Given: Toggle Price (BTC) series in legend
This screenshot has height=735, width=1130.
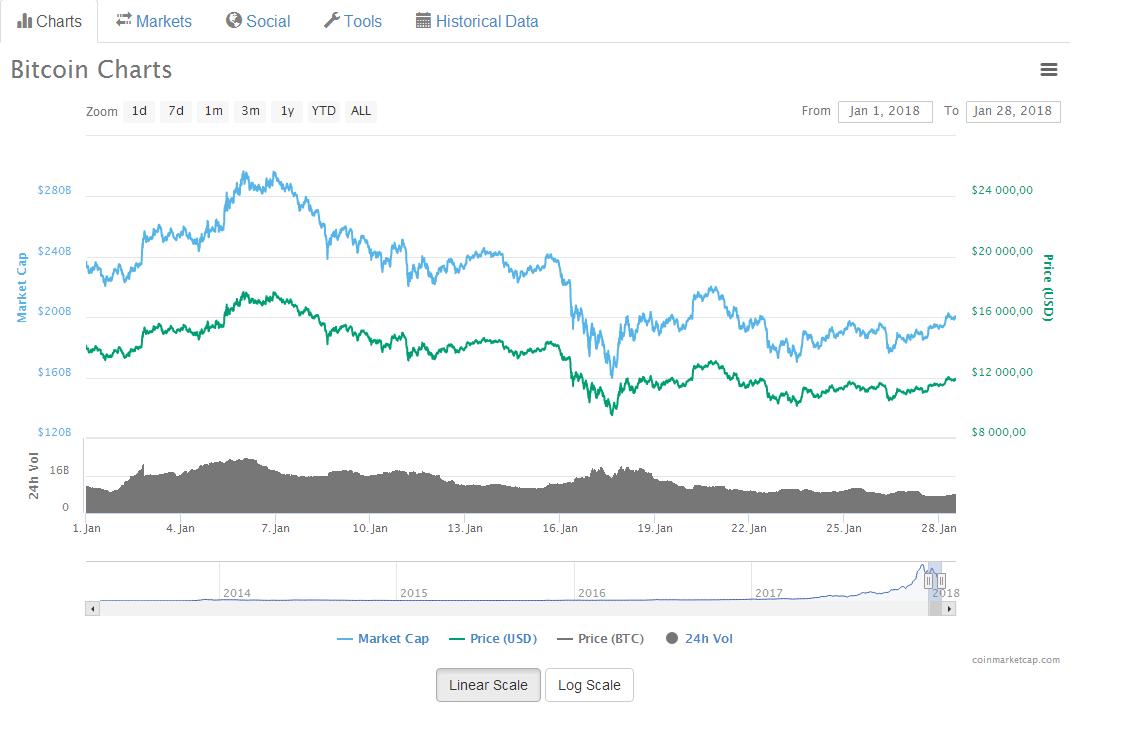Looking at the screenshot, I should click(600, 638).
